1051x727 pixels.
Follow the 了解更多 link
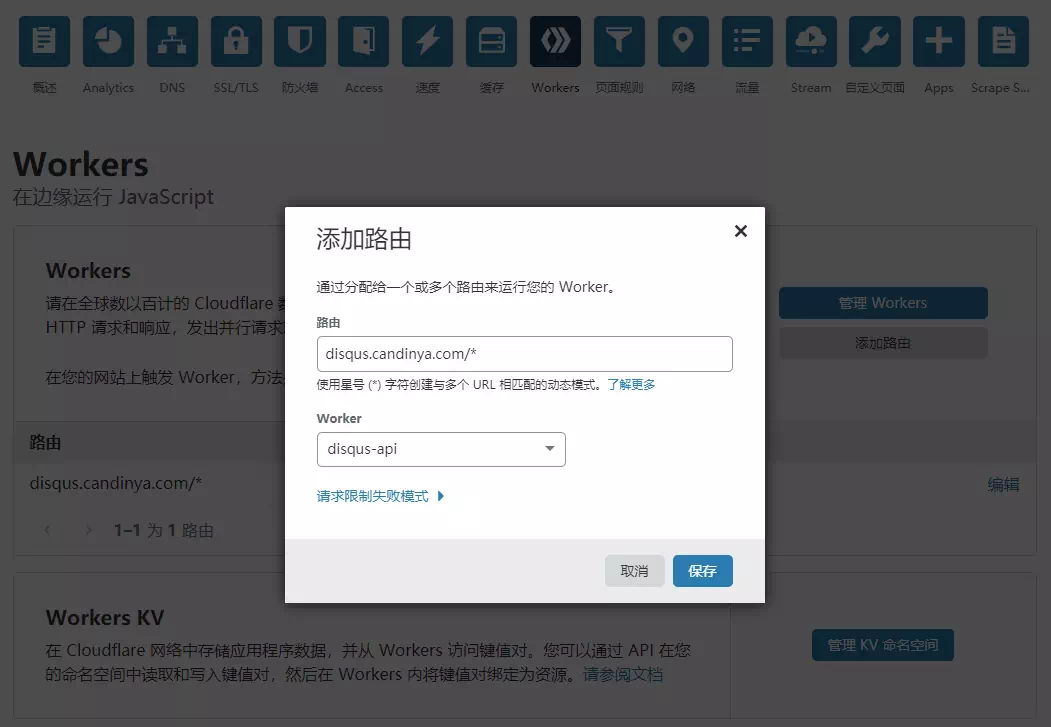pyautogui.click(x=631, y=385)
